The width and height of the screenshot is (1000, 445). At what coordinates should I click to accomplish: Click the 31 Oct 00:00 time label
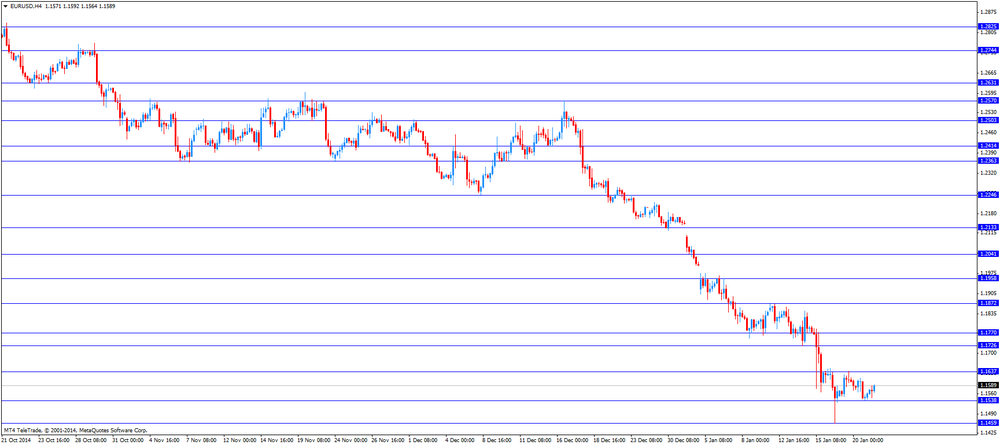126,440
